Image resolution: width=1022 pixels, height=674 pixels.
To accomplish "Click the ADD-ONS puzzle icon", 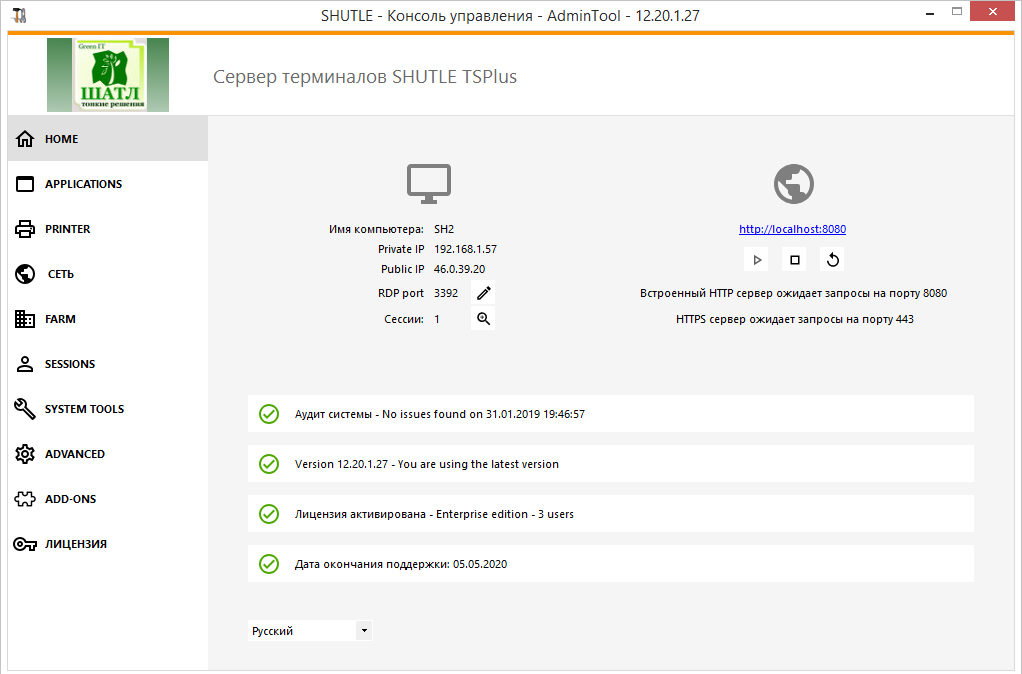I will (24, 498).
